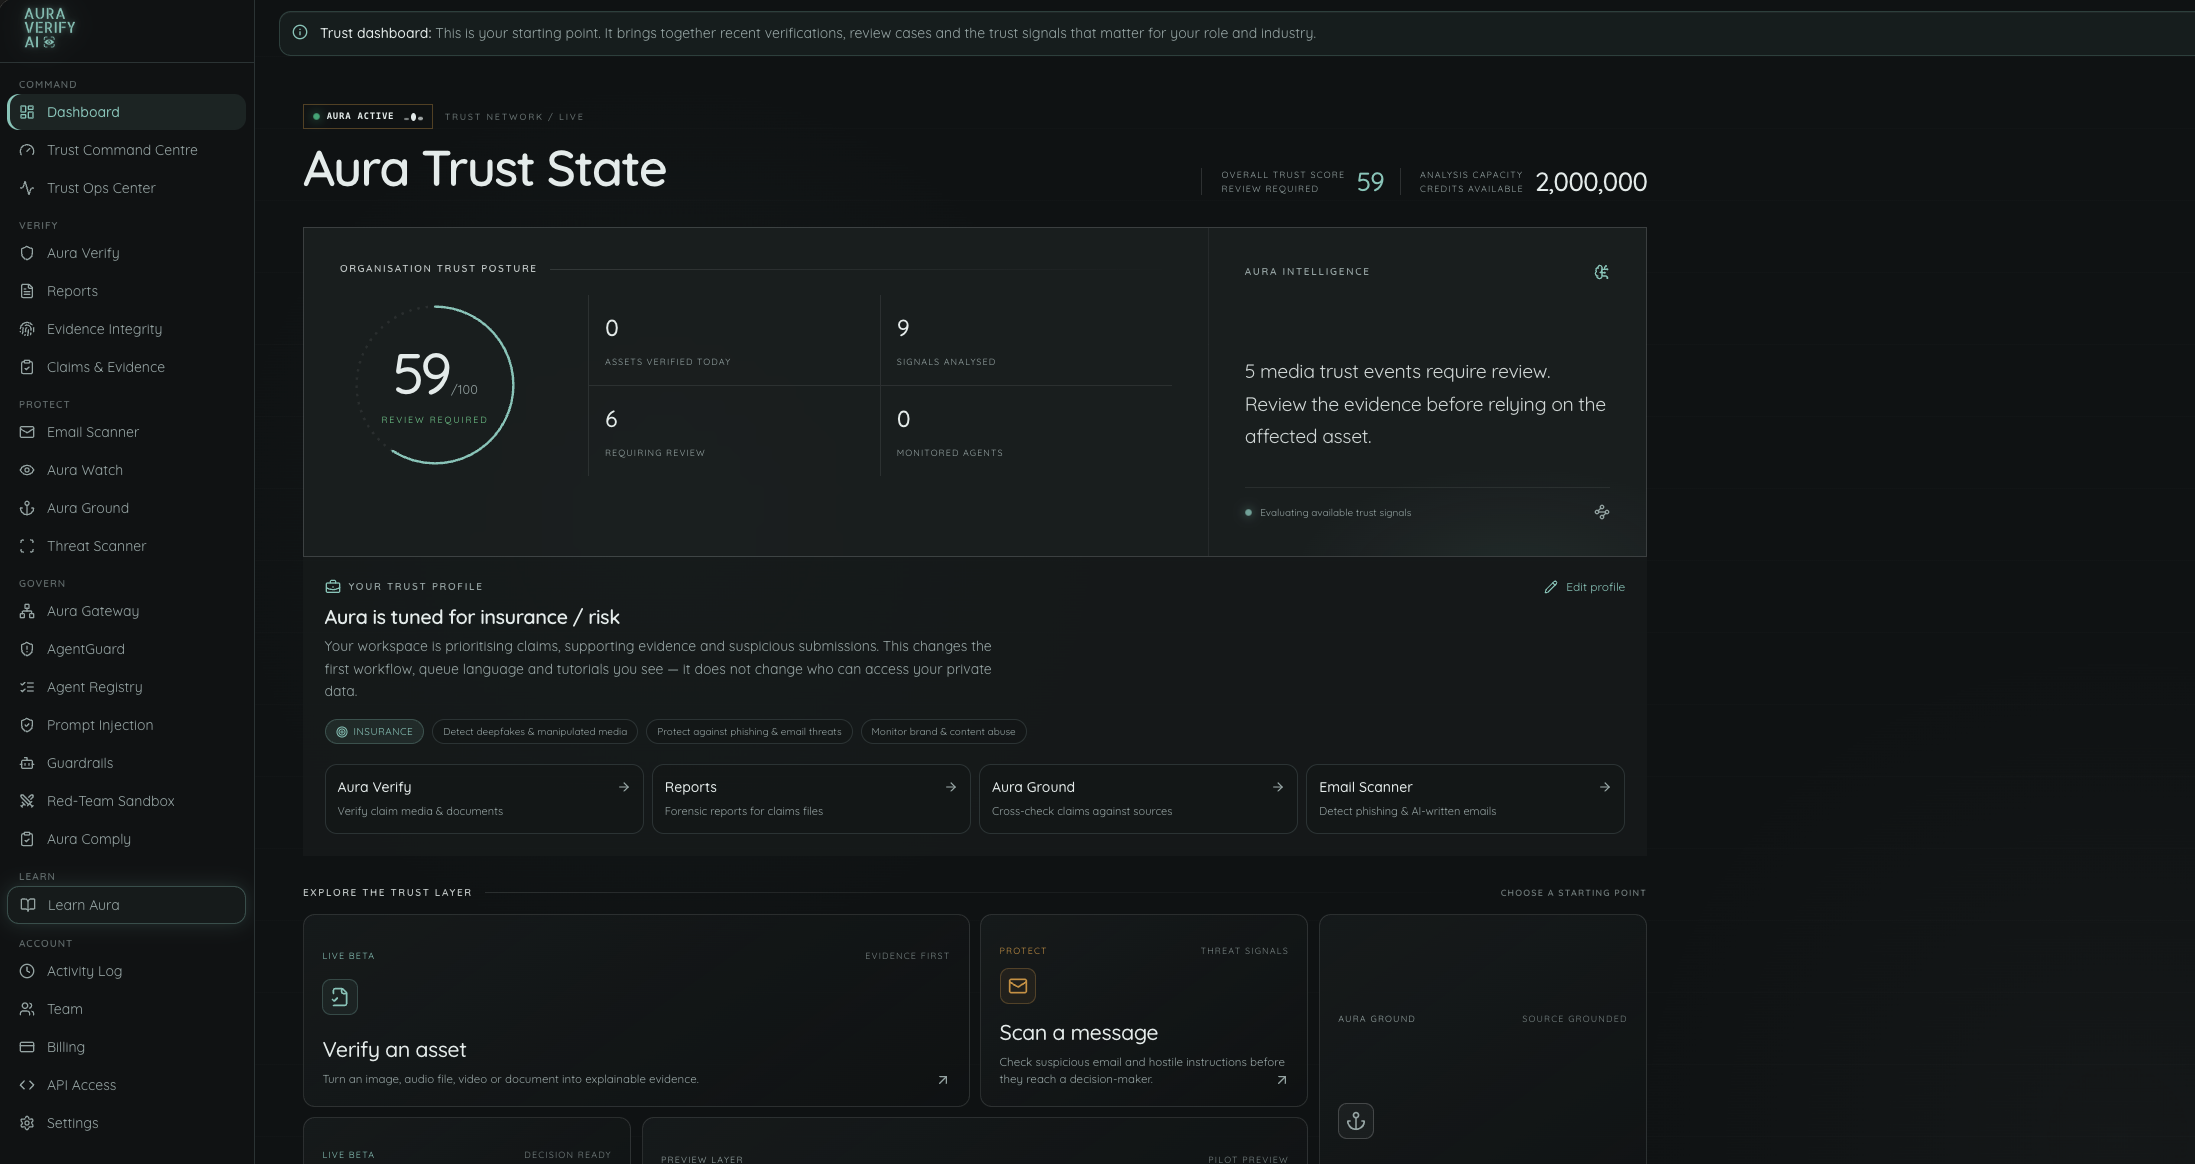
Task: Click the Evidence Integrity fingerprint icon
Action: tap(27, 329)
